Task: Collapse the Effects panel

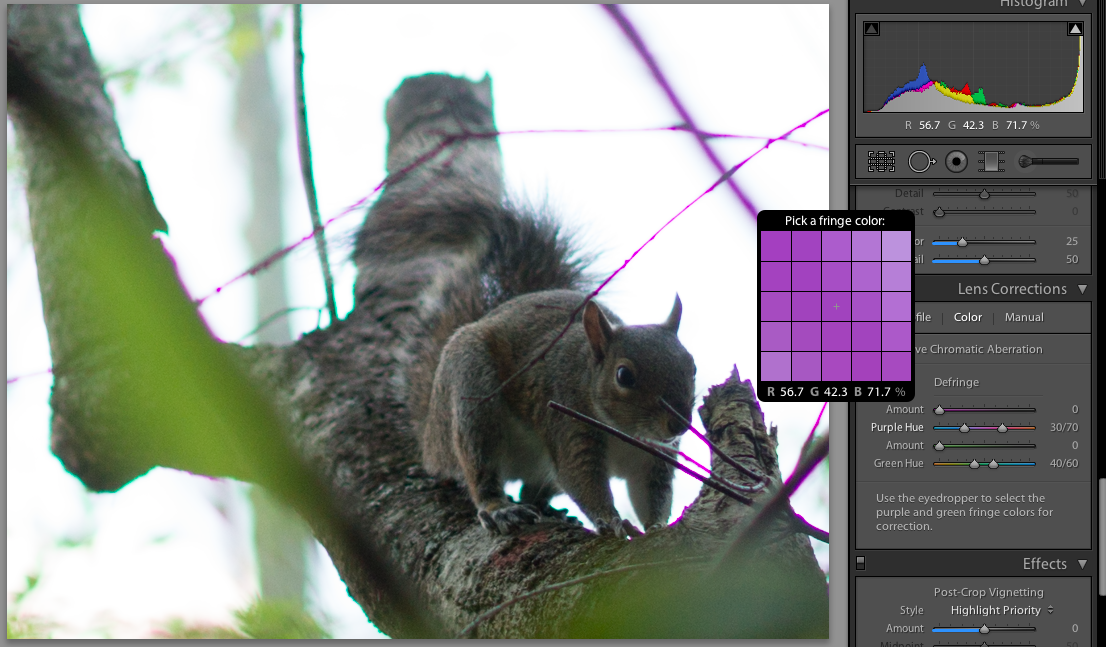Action: [1082, 564]
